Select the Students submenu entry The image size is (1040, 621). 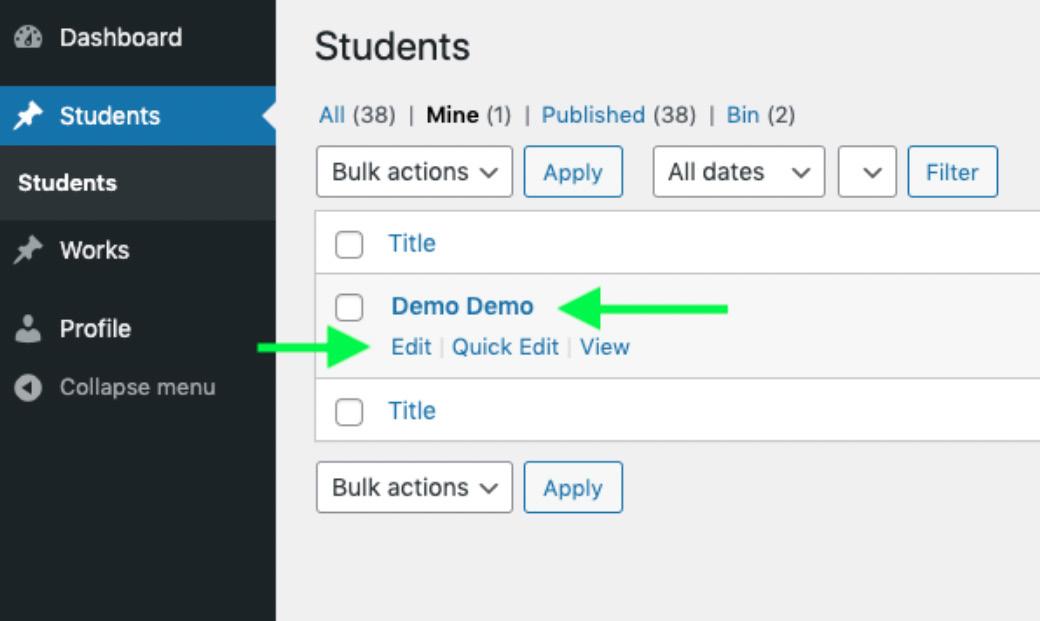pyautogui.click(x=66, y=183)
